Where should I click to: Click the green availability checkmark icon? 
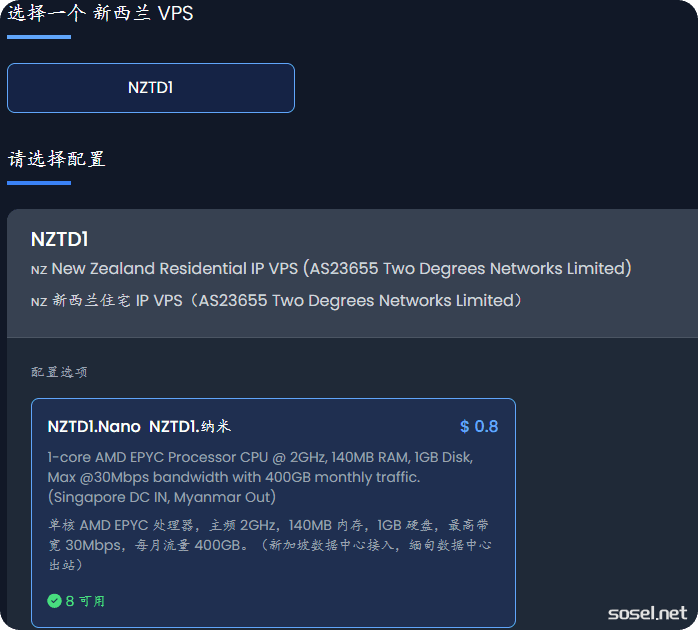click(x=54, y=601)
